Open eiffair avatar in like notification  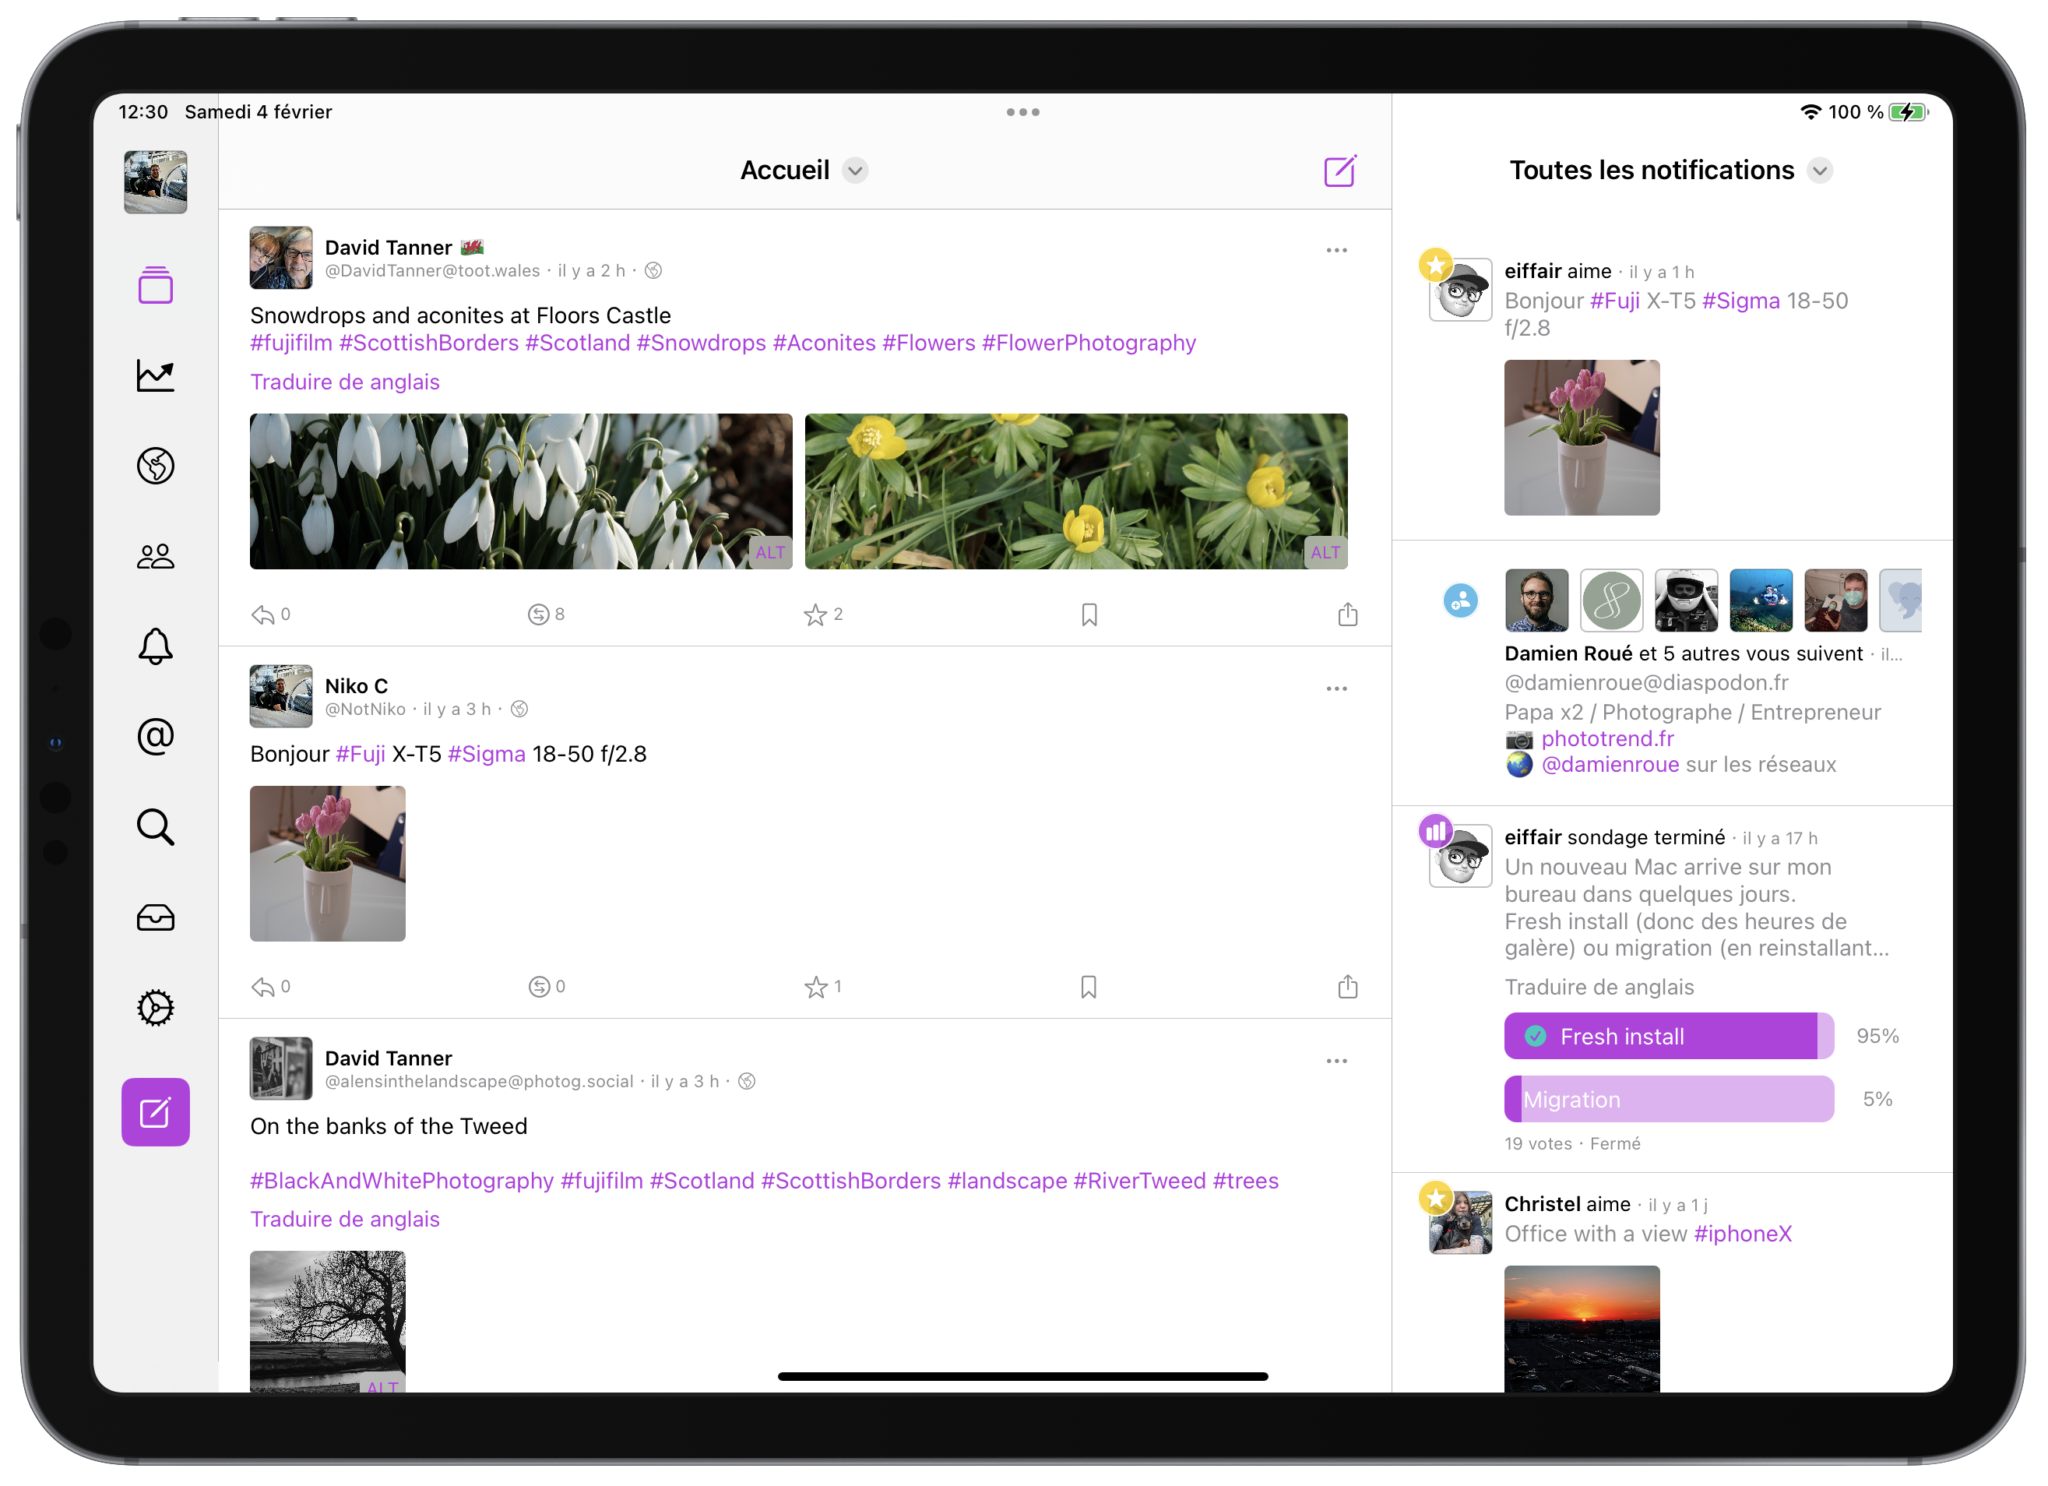pos(1460,289)
